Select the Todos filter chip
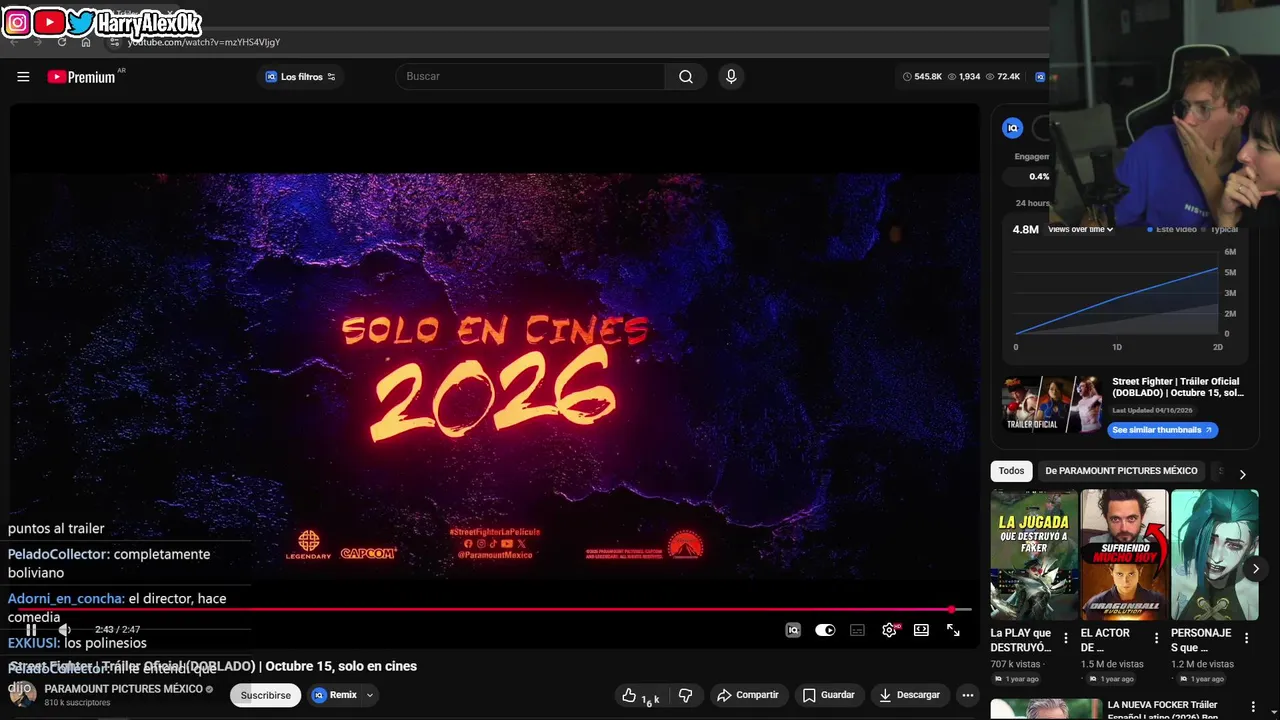The height and width of the screenshot is (720, 1280). tap(1011, 471)
